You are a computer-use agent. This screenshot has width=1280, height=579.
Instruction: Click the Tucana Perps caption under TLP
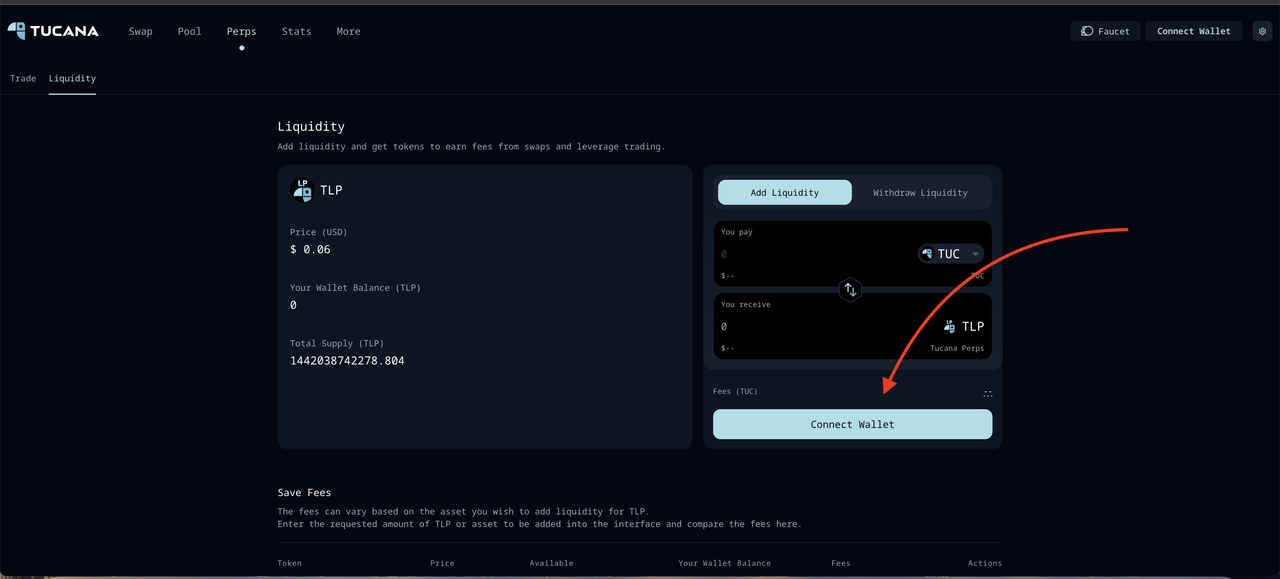coord(957,348)
